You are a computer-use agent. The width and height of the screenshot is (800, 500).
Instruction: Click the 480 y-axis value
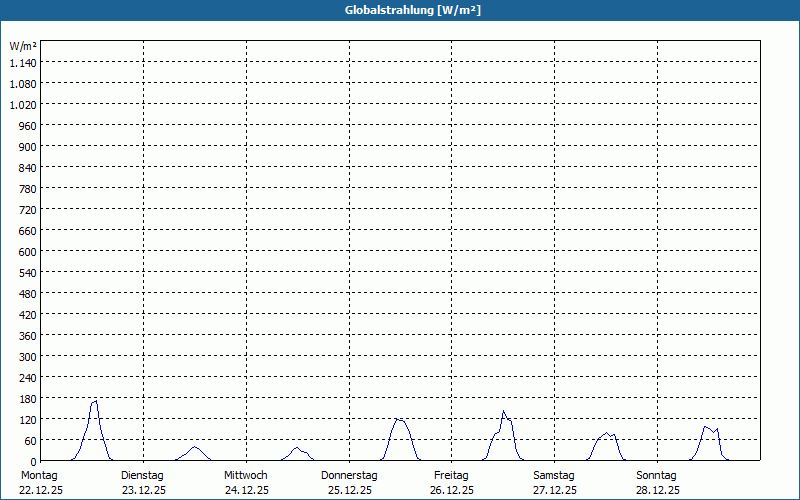pos(28,294)
